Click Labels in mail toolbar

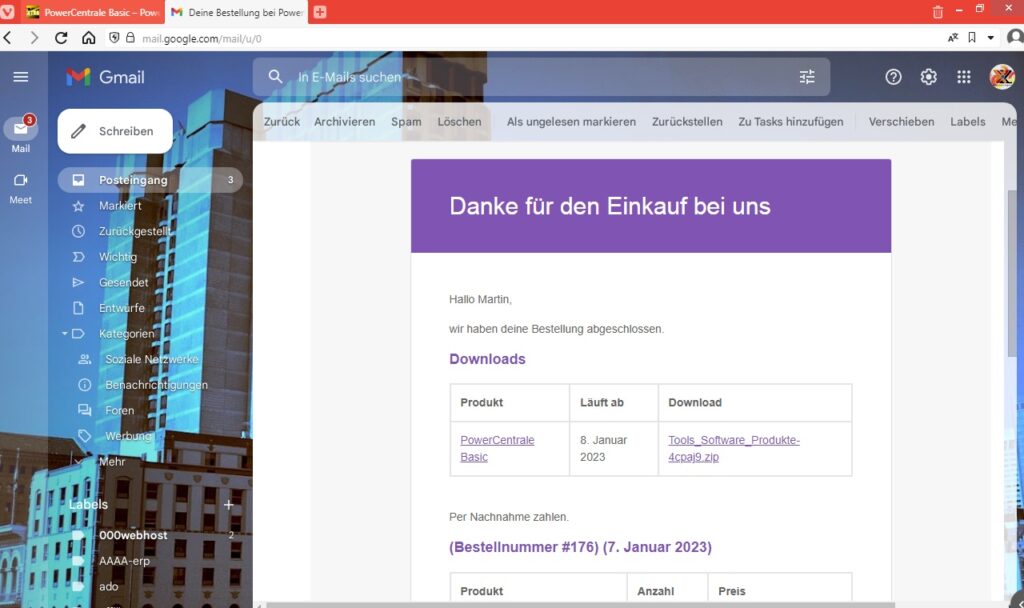click(x=968, y=121)
